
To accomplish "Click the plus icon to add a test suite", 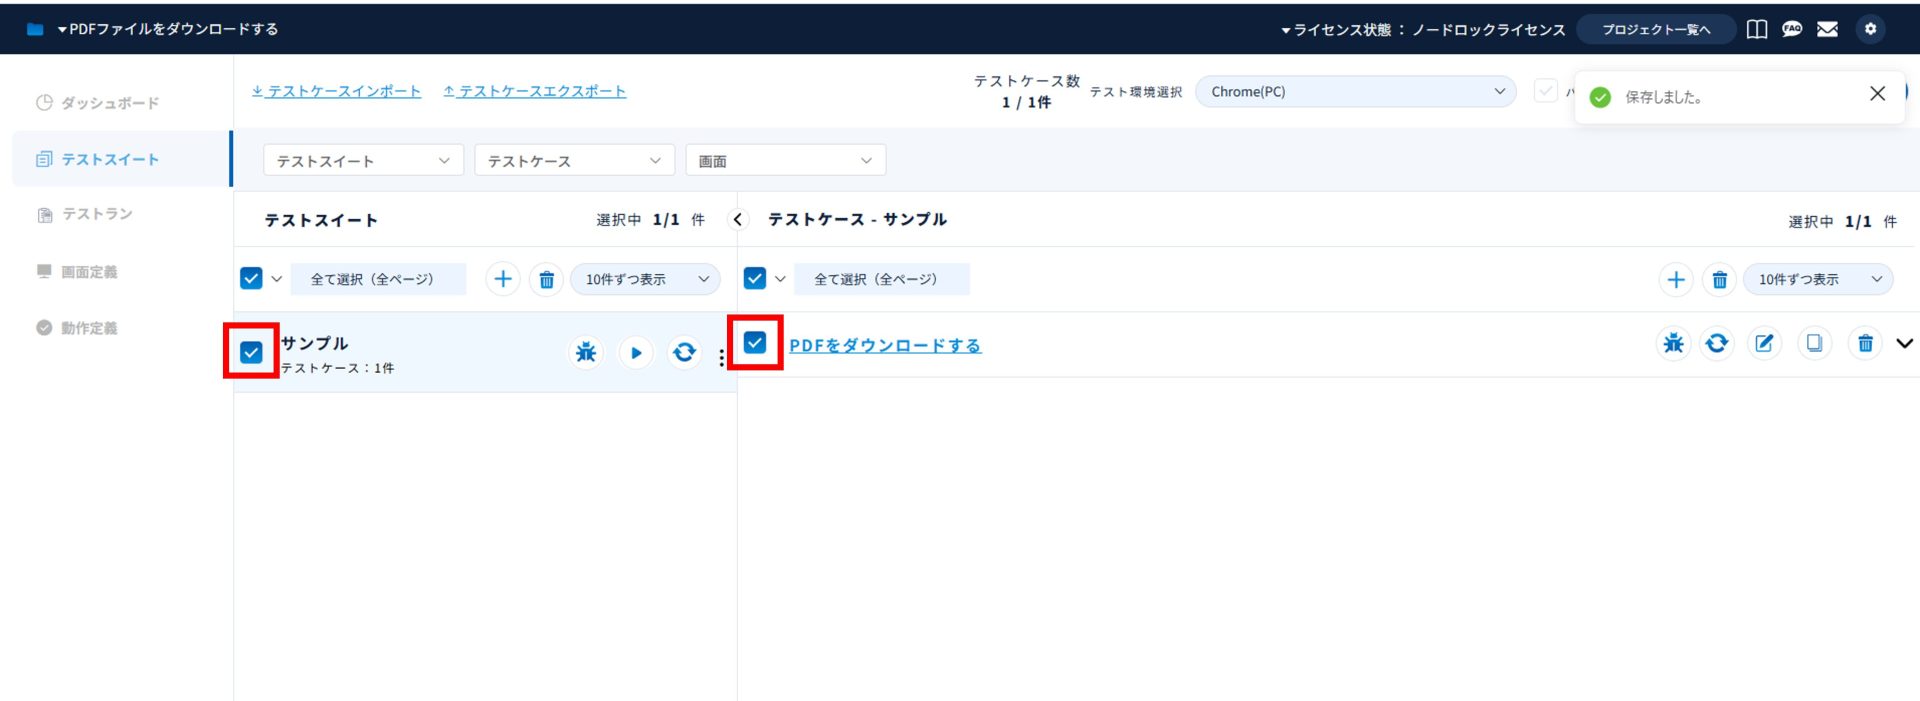I will 503,279.
